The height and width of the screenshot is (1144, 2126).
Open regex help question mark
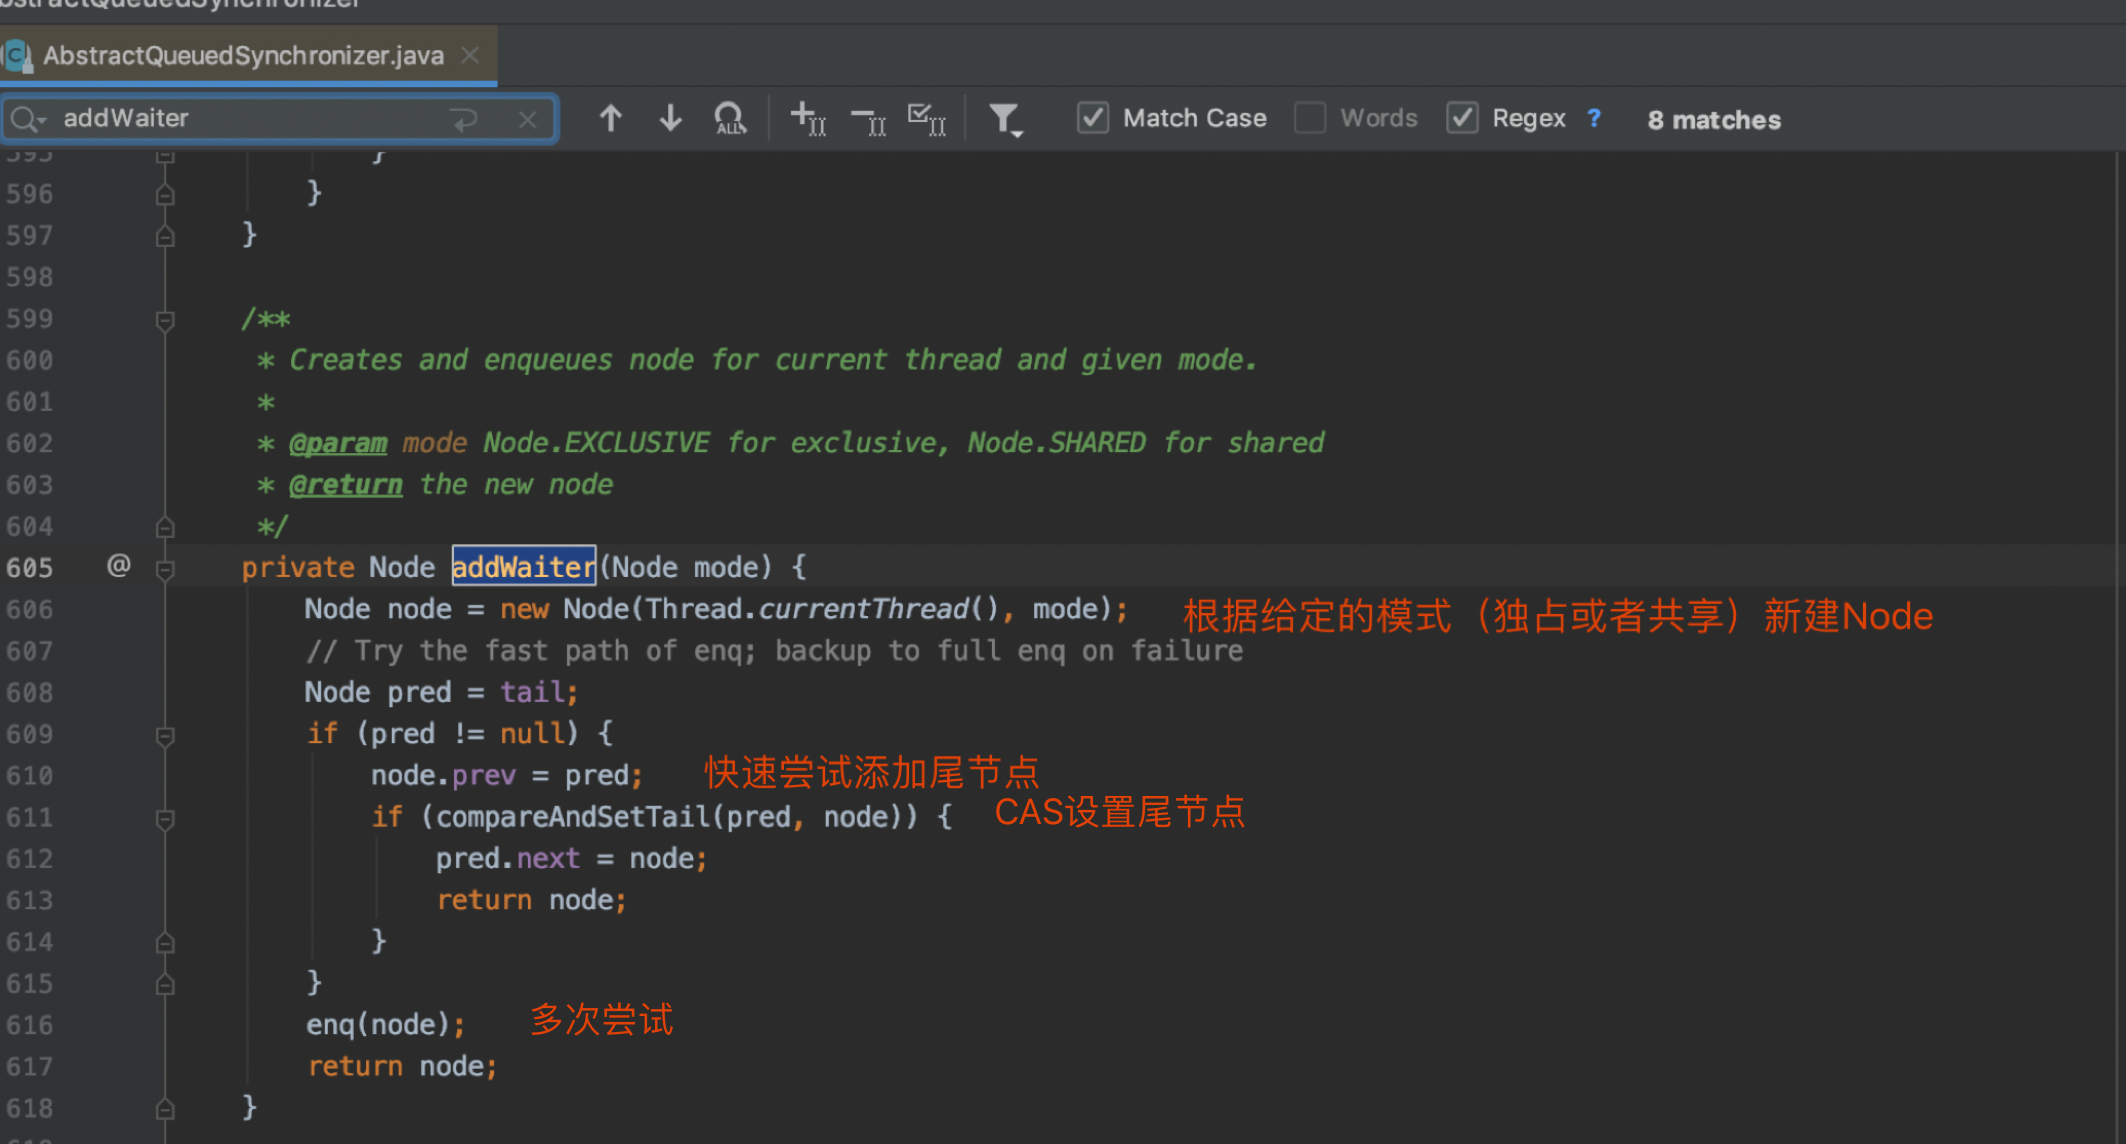tap(1594, 118)
